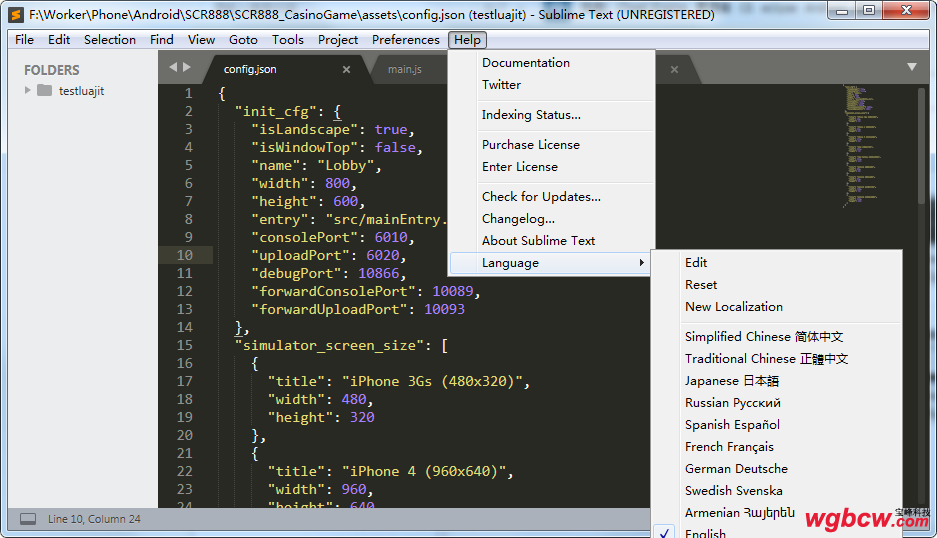Select Japanese 日本語 as the language
Viewport: 937px width, 538px height.
731,381
